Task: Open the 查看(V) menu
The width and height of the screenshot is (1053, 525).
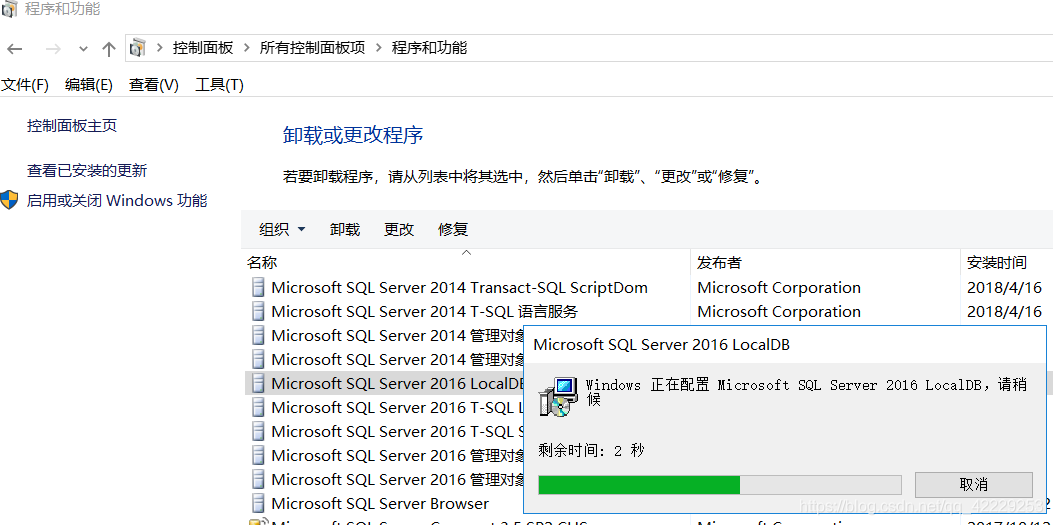Action: pyautogui.click(x=154, y=85)
